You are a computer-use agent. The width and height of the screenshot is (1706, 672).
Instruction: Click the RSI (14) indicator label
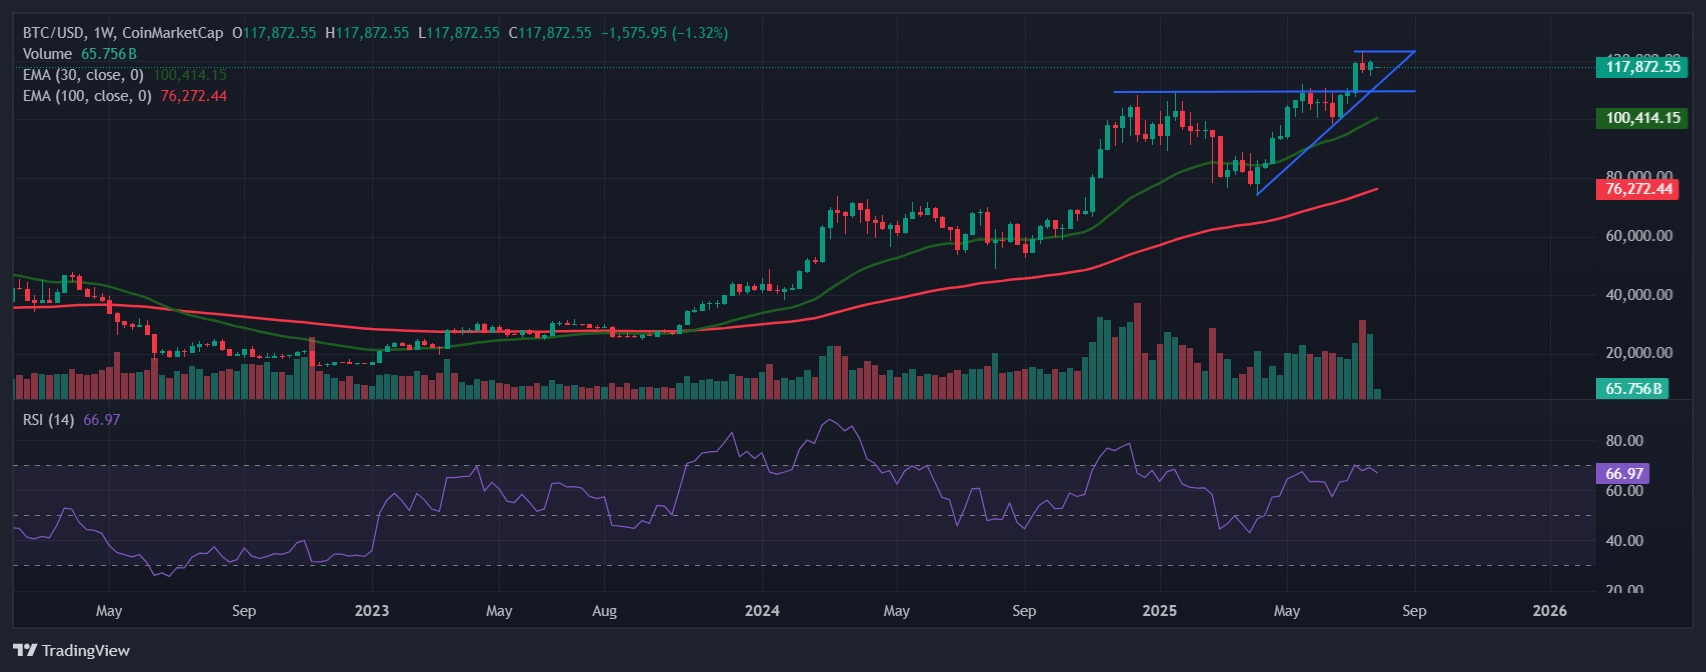point(48,420)
